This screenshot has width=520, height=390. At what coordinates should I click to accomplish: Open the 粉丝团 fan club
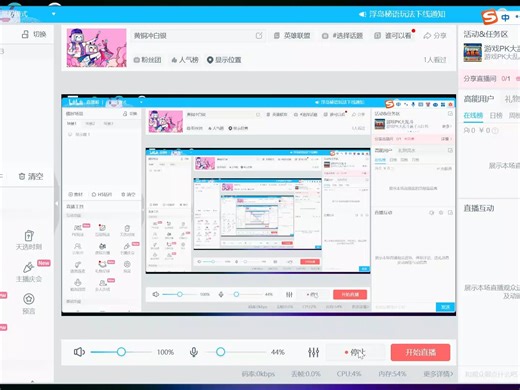[147, 60]
